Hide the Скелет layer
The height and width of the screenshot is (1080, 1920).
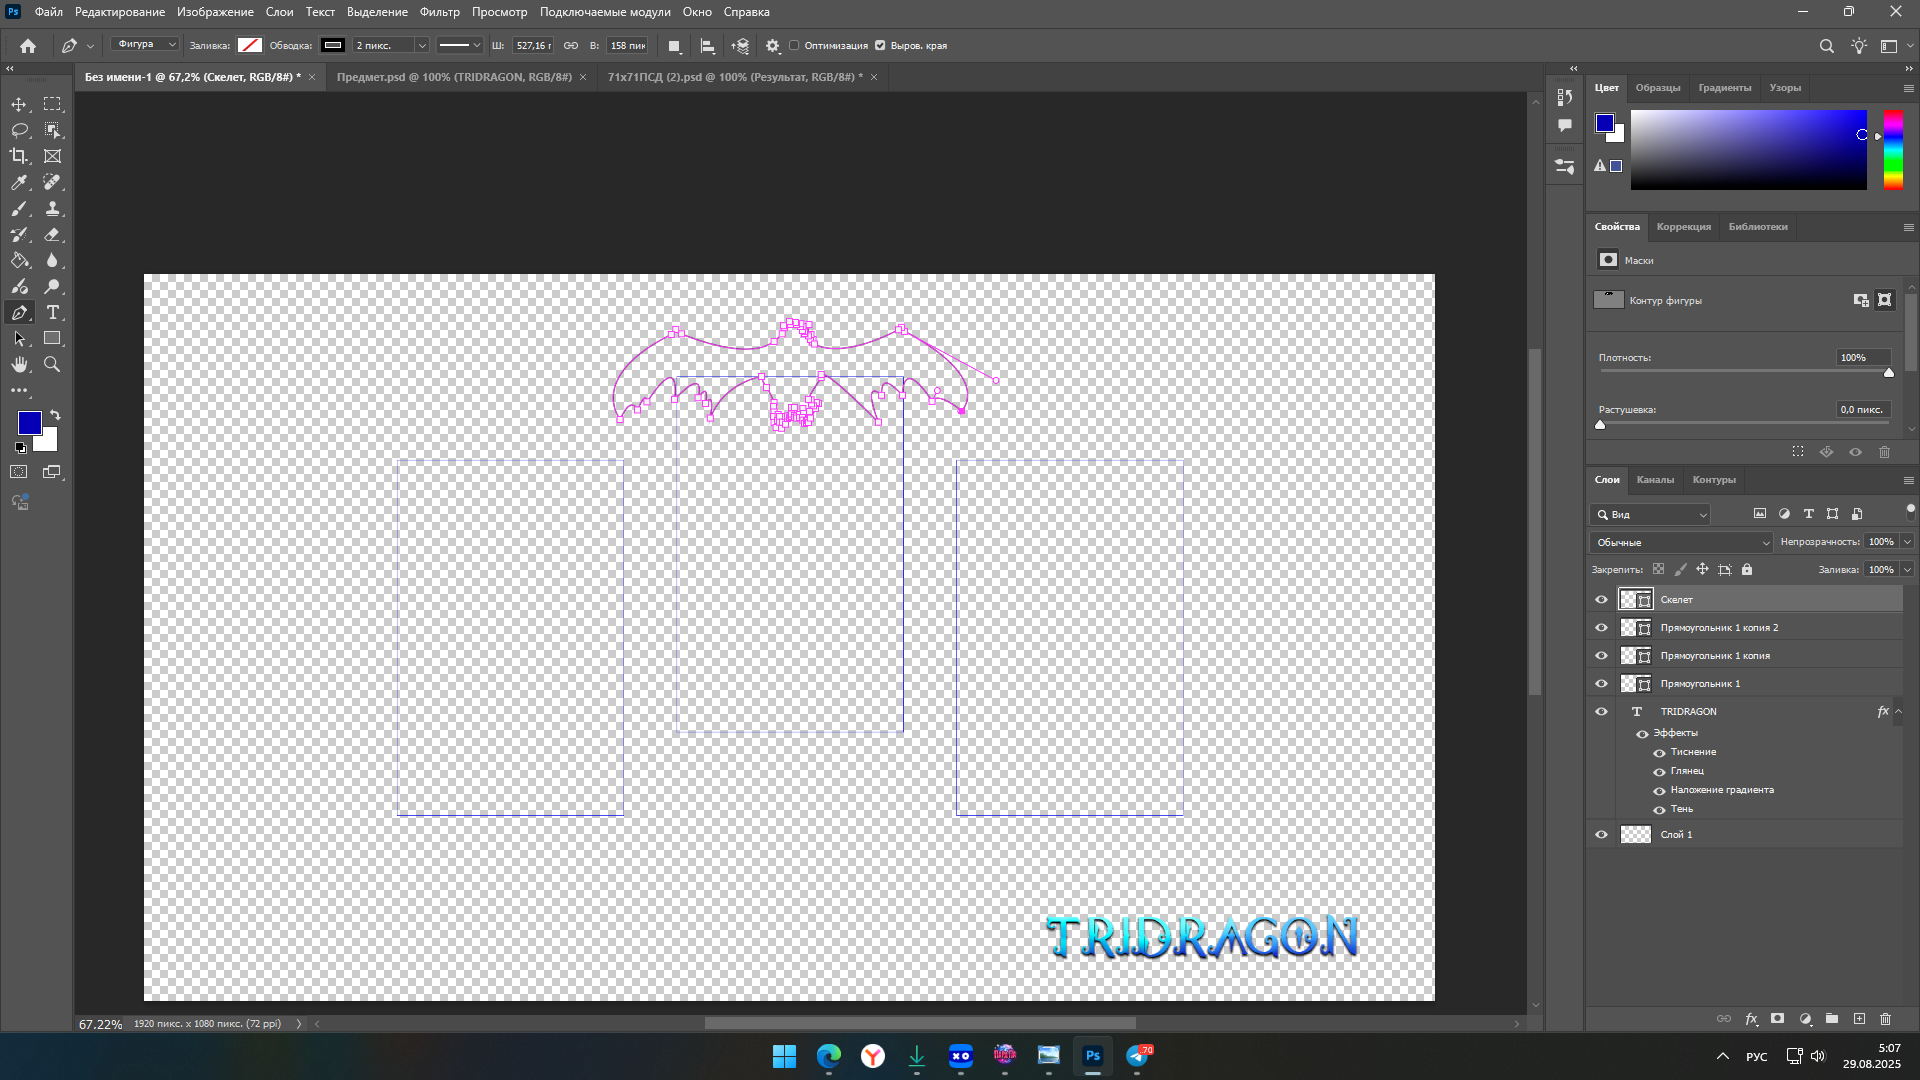coord(1601,600)
